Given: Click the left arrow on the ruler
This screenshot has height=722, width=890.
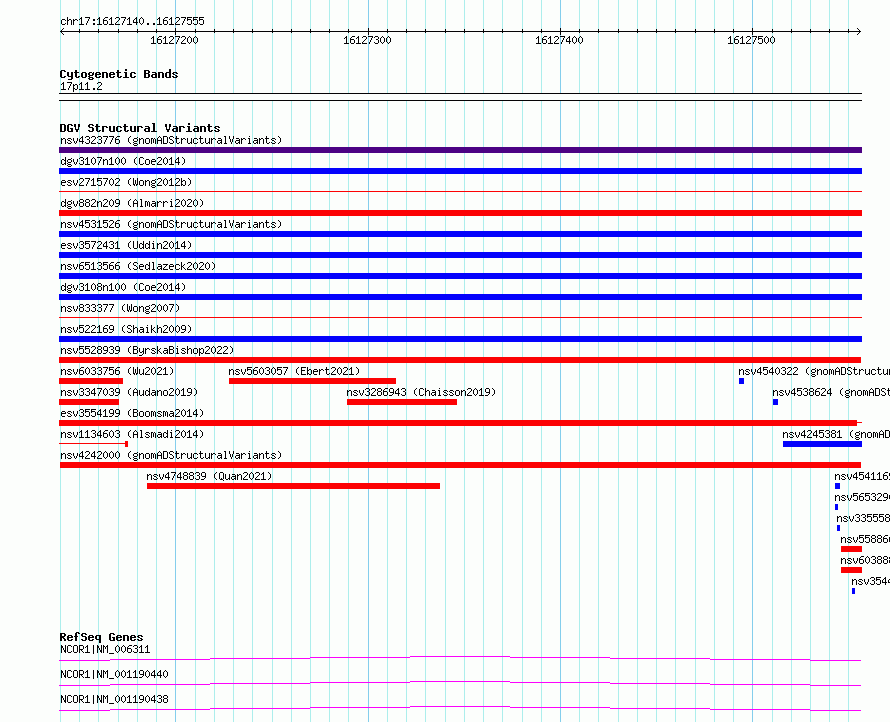Looking at the screenshot, I should coord(62,32).
